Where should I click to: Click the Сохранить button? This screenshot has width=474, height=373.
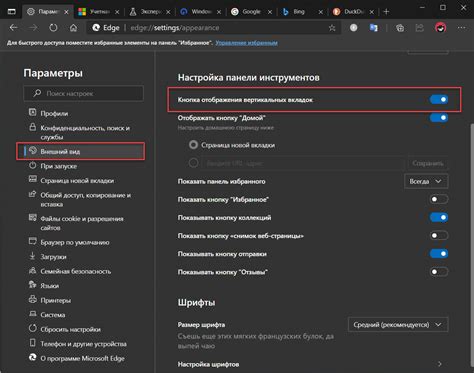[428, 163]
